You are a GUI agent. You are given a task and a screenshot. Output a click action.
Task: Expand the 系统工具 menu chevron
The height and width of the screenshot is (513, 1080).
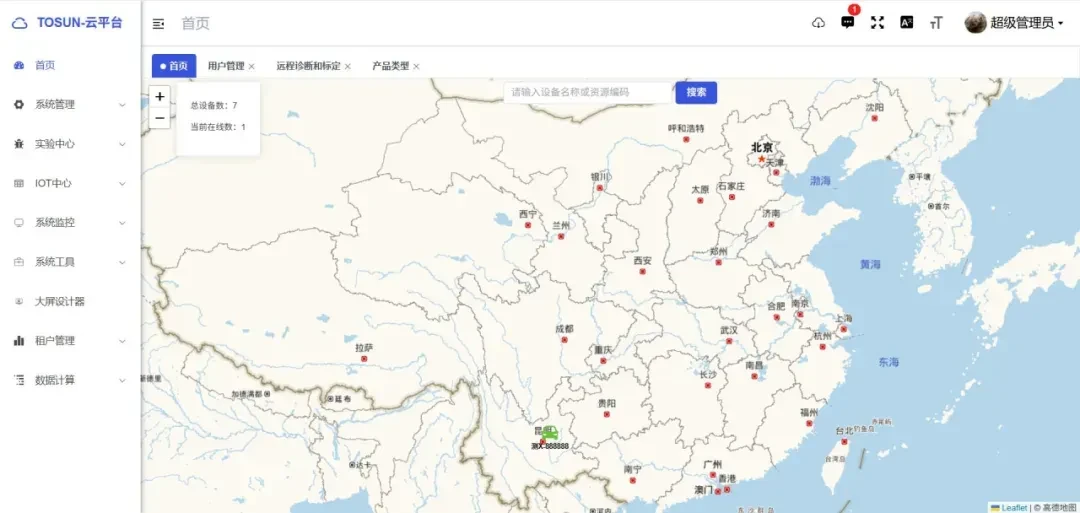point(123,262)
